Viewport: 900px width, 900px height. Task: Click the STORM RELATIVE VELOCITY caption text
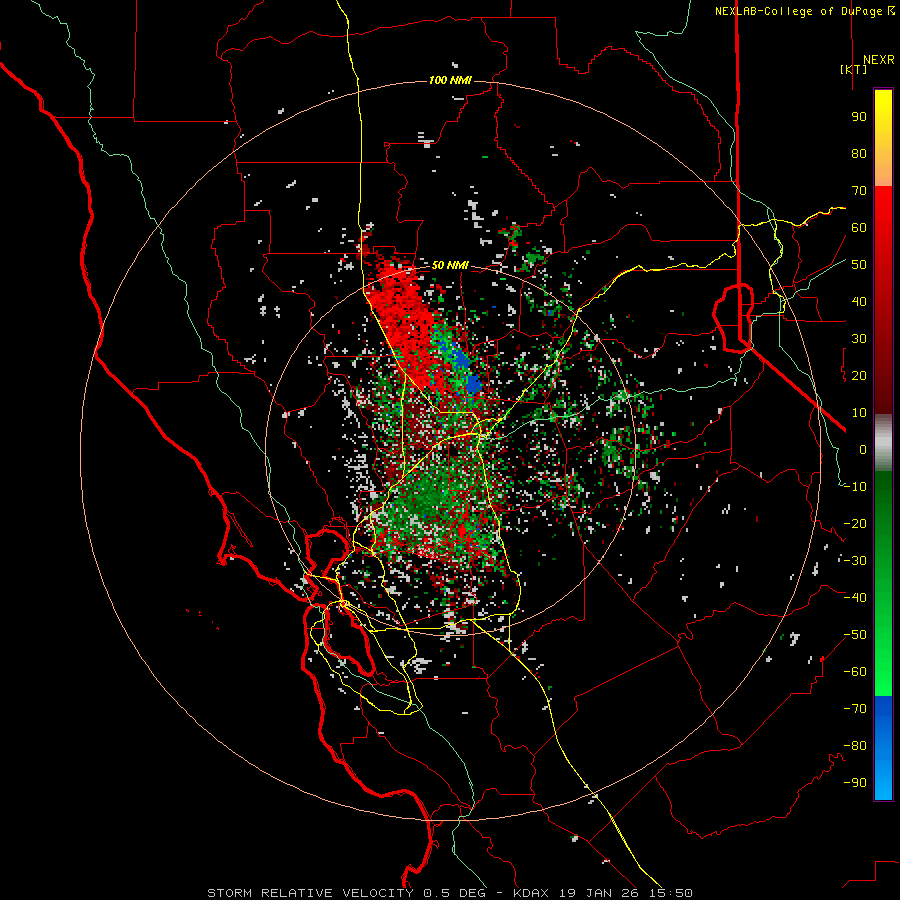[x=310, y=893]
